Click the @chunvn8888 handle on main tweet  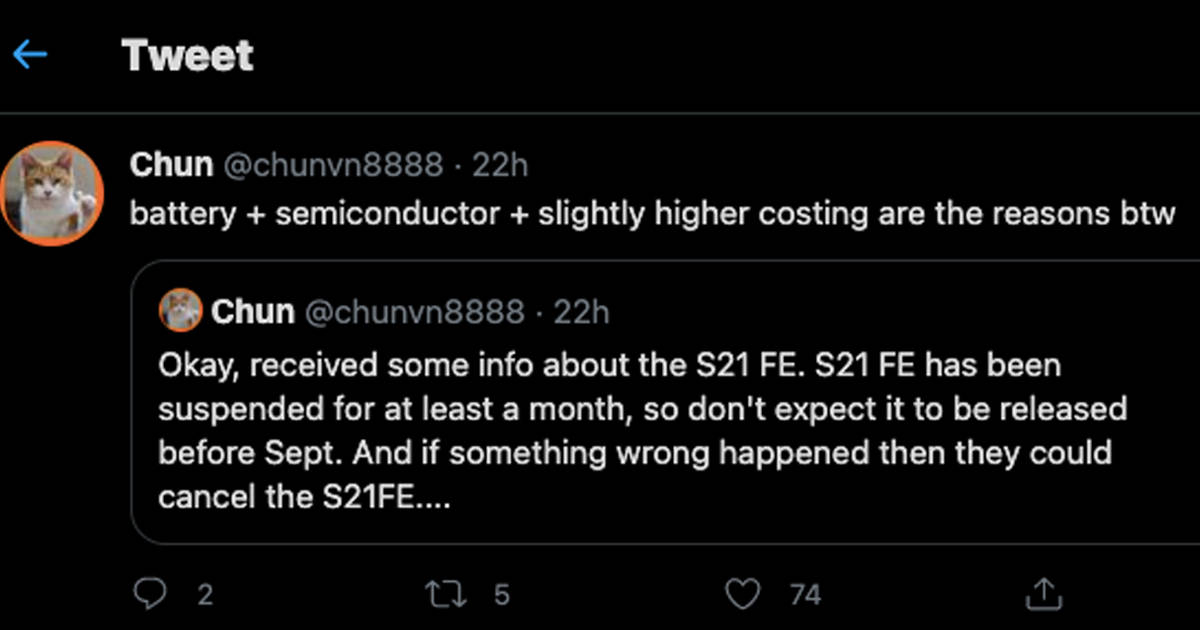pos(332,165)
